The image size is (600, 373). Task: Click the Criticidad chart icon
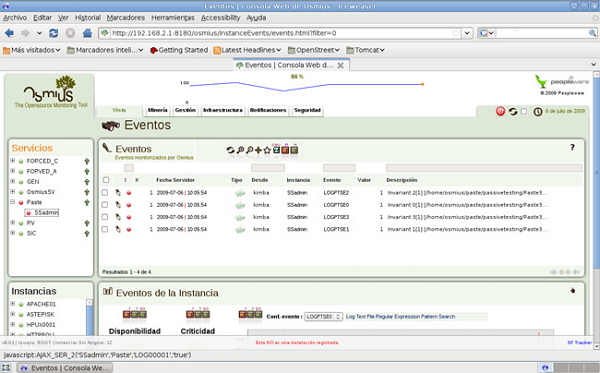[x=198, y=314]
